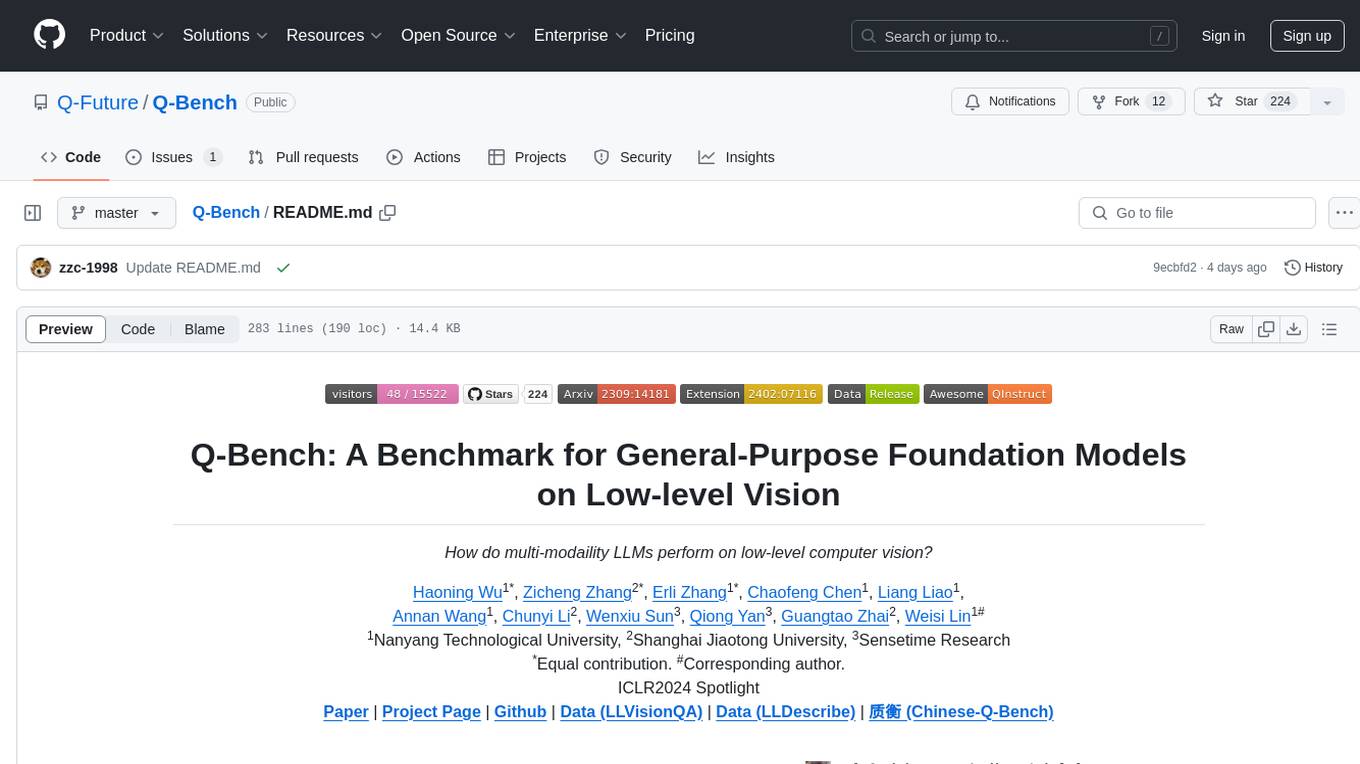This screenshot has width=1360, height=764.
Task: Copy the README.md file path
Action: 388,213
